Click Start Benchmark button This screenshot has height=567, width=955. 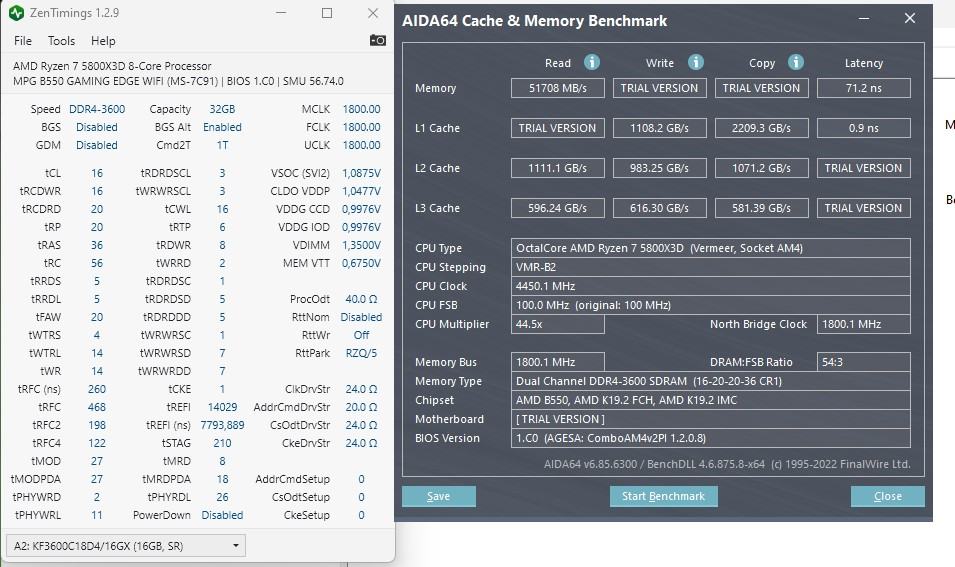coord(663,496)
